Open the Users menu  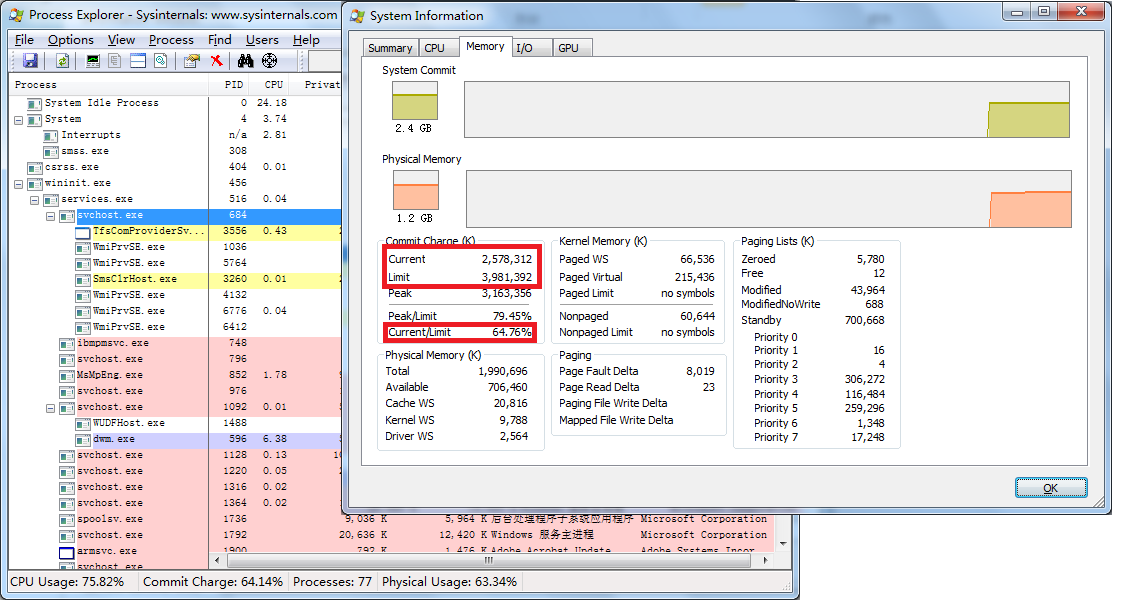pyautogui.click(x=262, y=40)
